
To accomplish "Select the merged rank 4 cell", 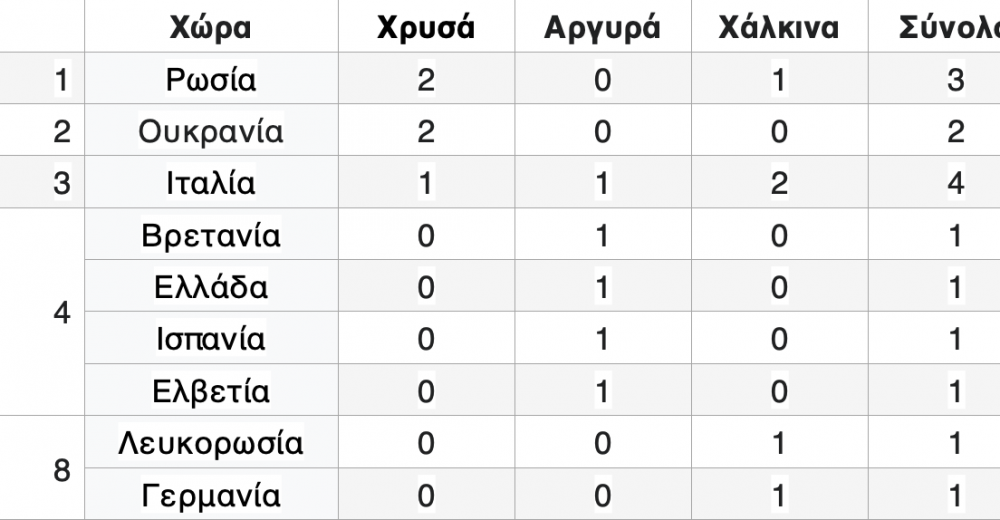I will point(61,313).
